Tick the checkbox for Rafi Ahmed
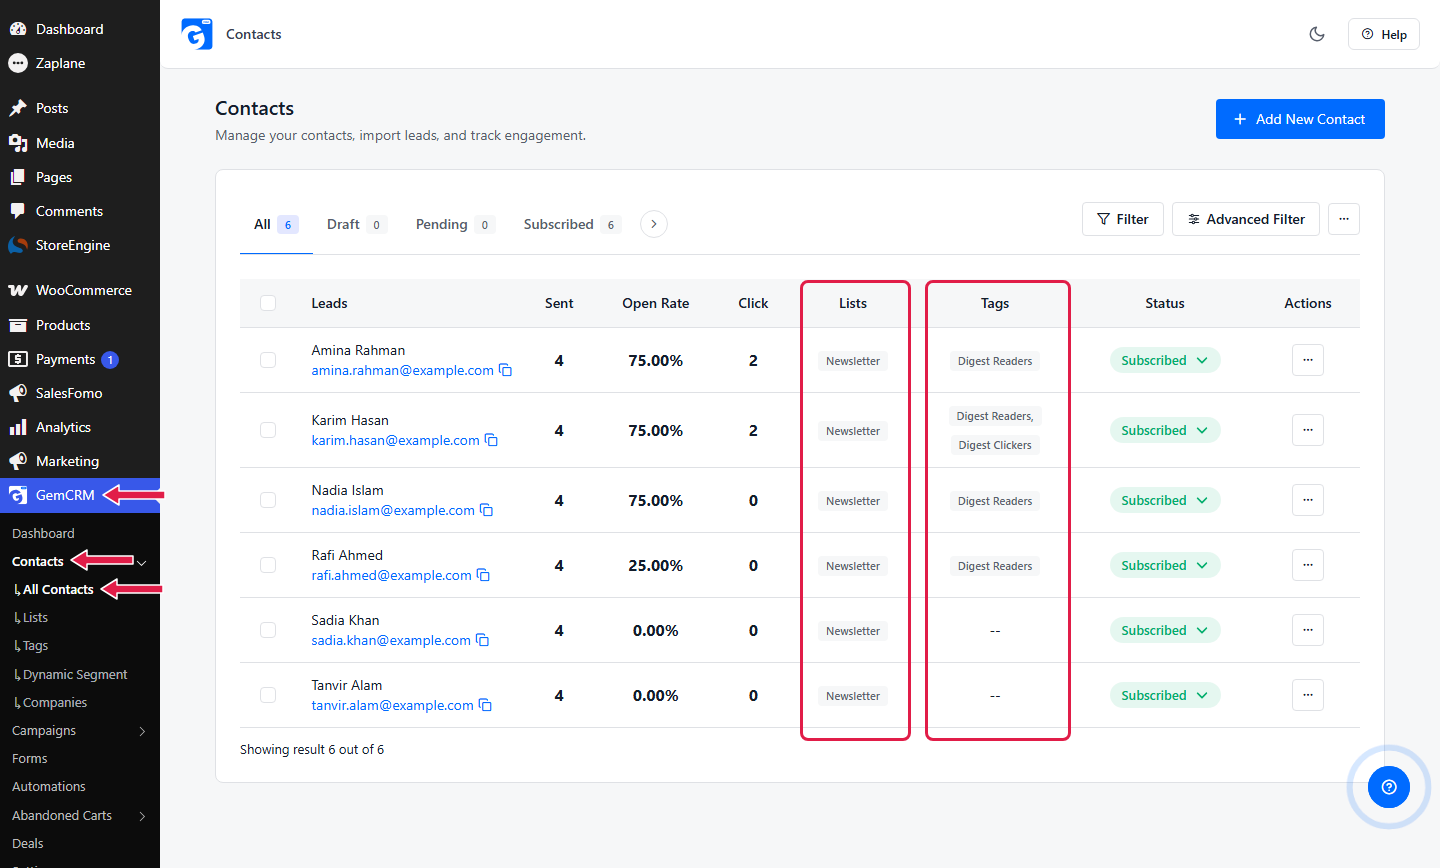Viewport: 1440px width, 868px height. [x=268, y=565]
